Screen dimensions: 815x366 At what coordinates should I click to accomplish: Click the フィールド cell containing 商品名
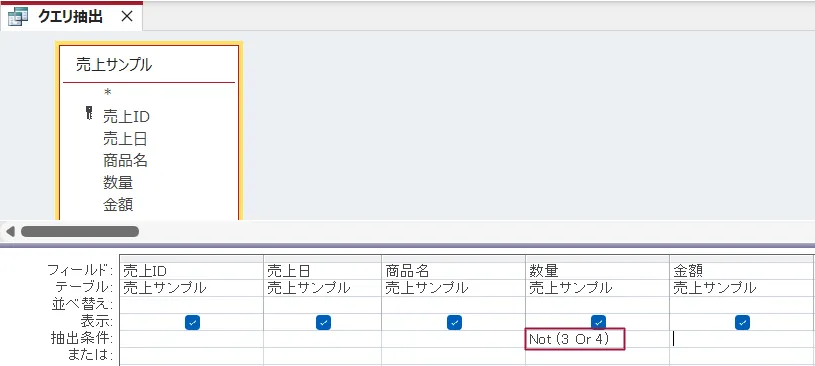(453, 271)
